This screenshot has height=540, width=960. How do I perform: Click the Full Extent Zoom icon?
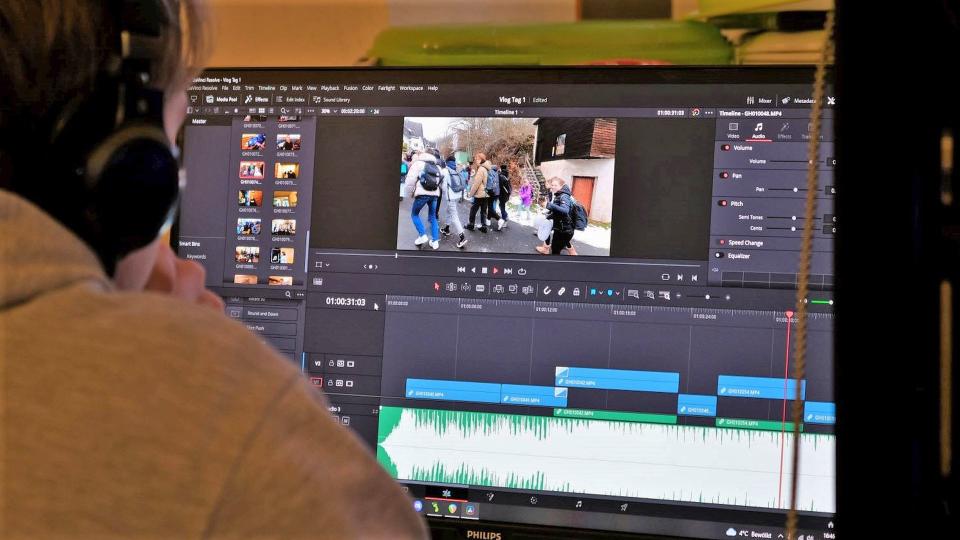(633, 294)
